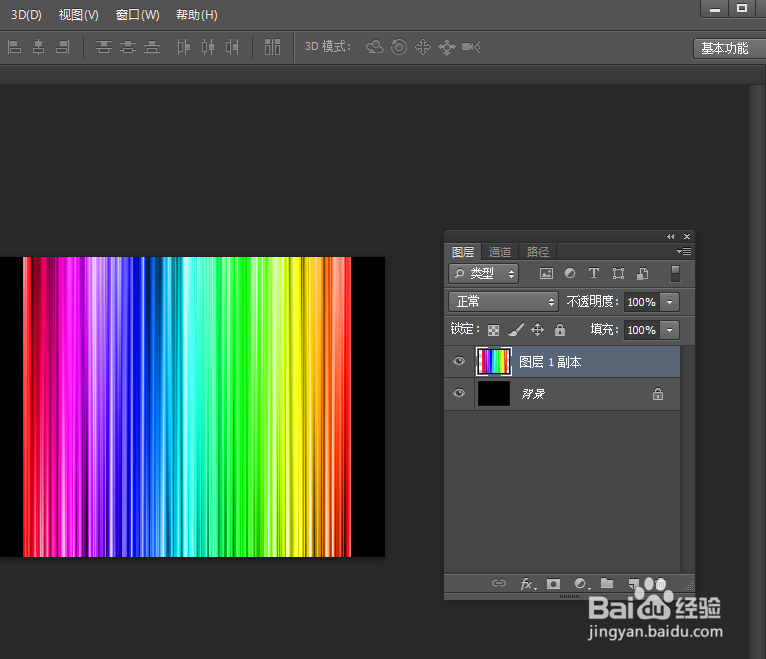The width and height of the screenshot is (766, 659).
Task: Click the rainbow gradient canvas image
Action: point(187,406)
